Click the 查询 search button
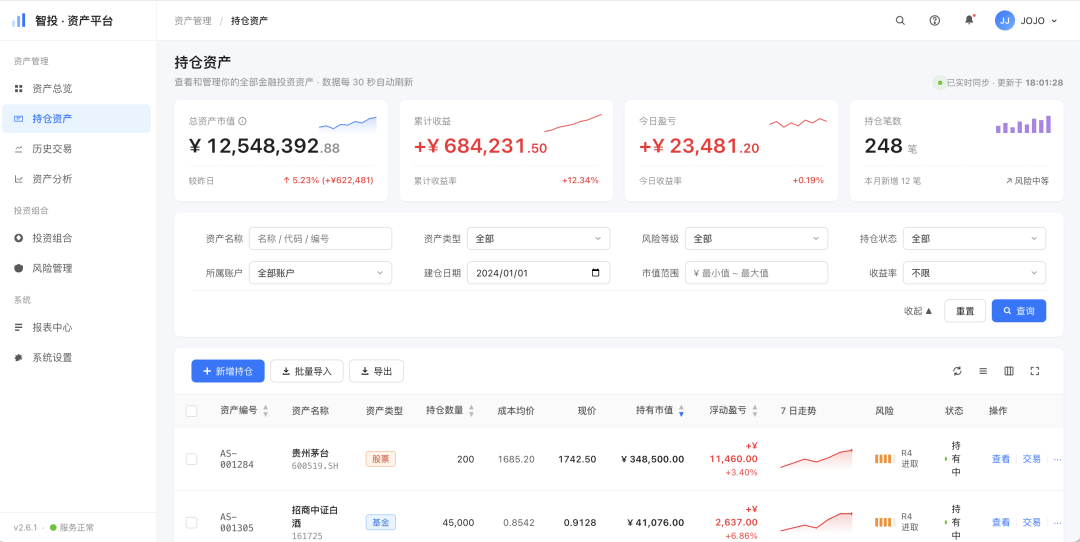The height and width of the screenshot is (542, 1080). 1019,311
